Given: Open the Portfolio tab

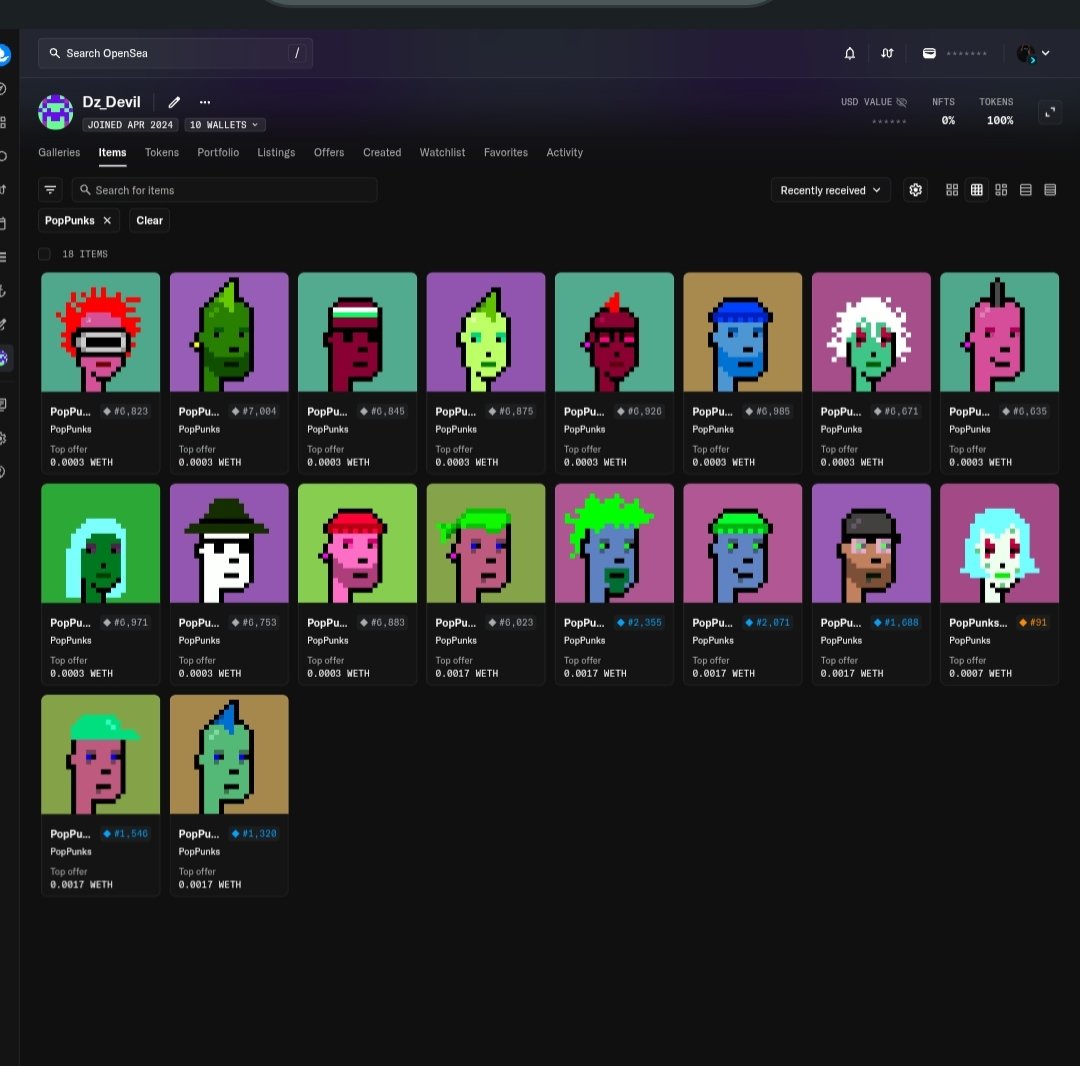Looking at the screenshot, I should (x=218, y=152).
